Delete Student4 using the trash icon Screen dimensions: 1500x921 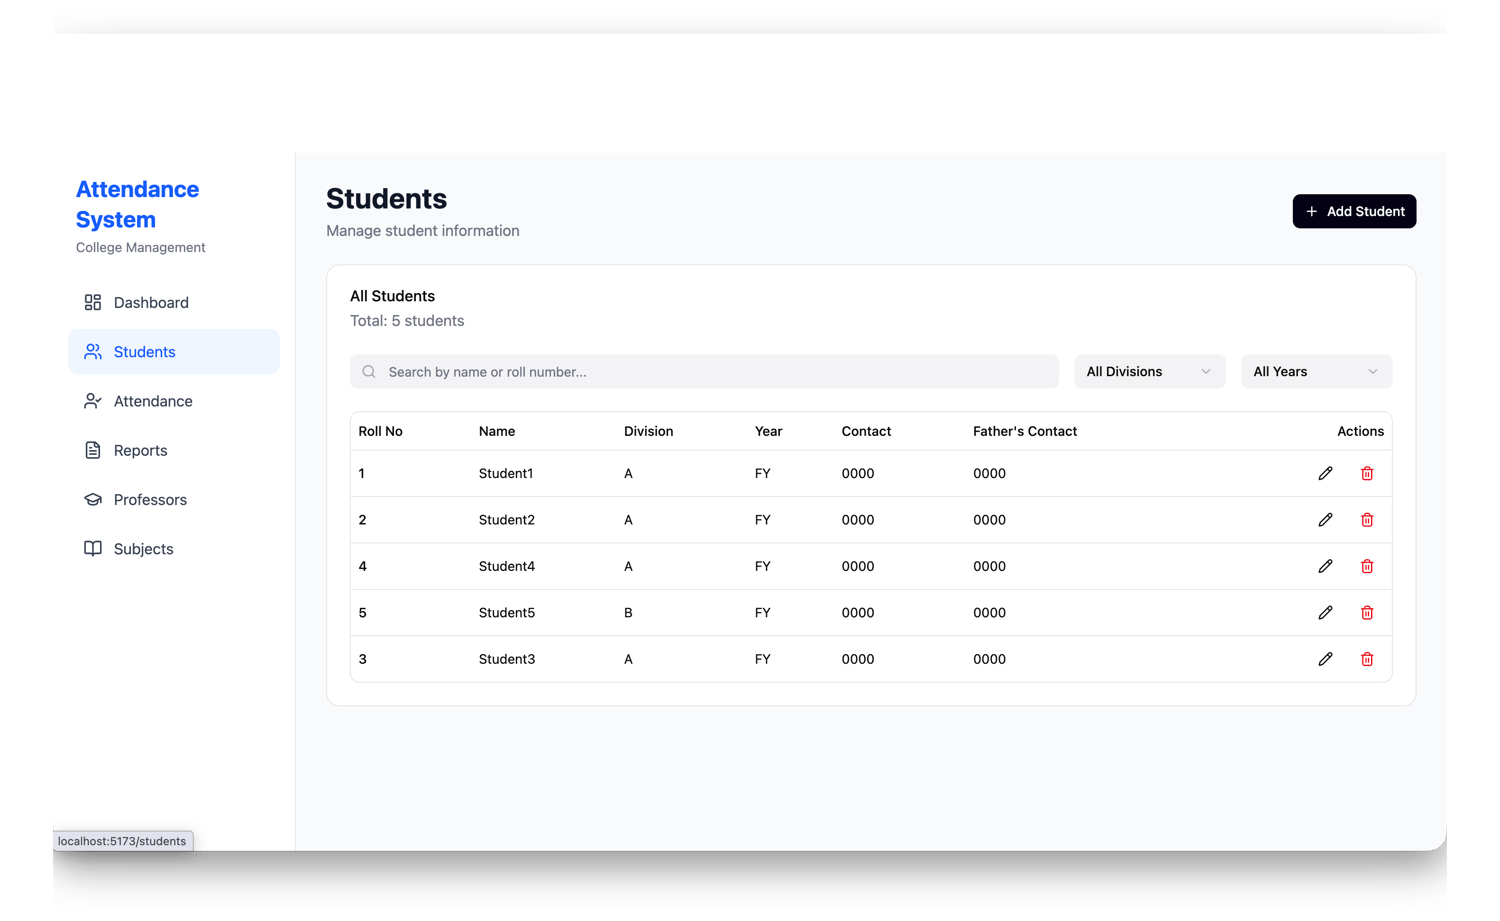[x=1367, y=566]
